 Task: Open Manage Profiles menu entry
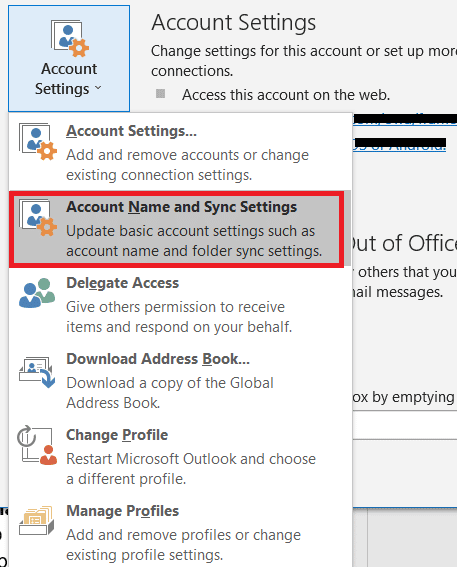[x=180, y=533]
